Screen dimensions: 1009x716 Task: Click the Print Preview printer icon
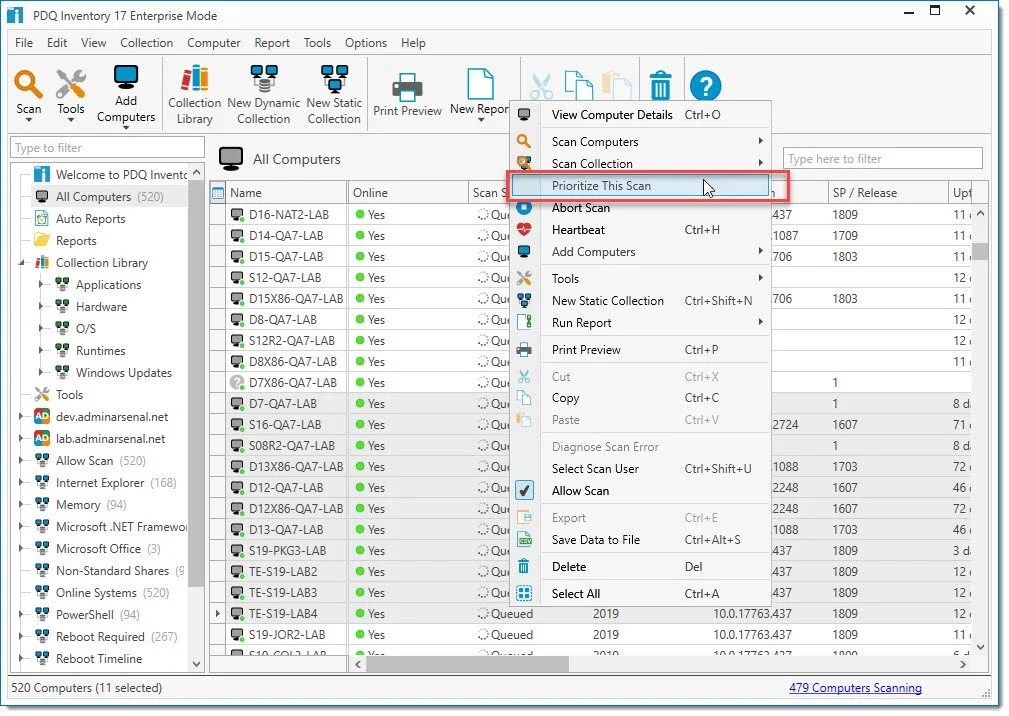click(x=407, y=87)
